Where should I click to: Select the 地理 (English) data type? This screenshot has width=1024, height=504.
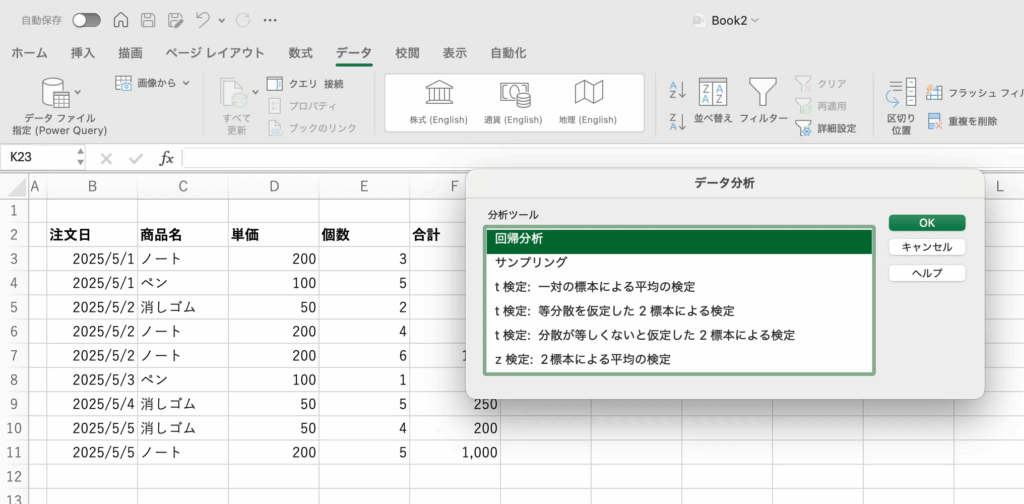(x=588, y=102)
